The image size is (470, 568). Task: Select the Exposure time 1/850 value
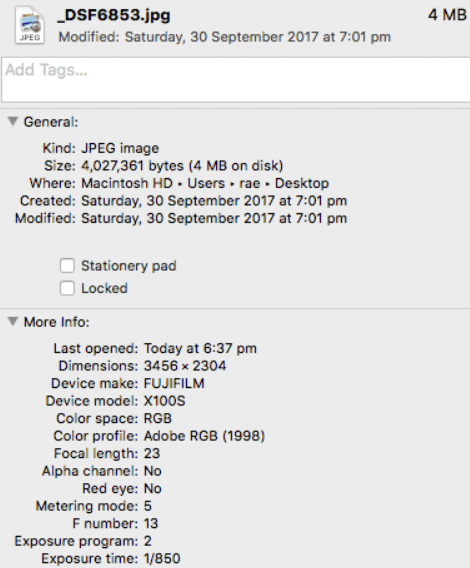coord(162,559)
